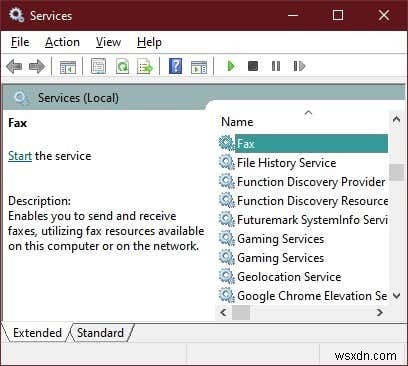This screenshot has width=408, height=366.
Task: Open Help with the question mark icon
Action: point(175,66)
